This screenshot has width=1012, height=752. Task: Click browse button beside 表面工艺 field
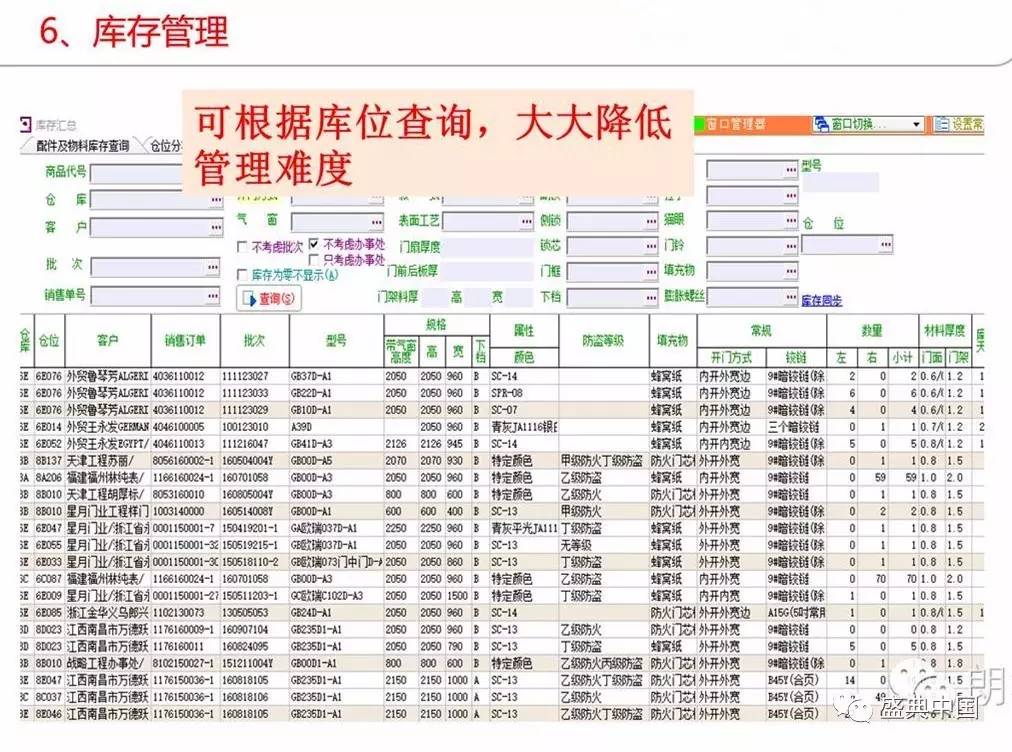tap(525, 221)
